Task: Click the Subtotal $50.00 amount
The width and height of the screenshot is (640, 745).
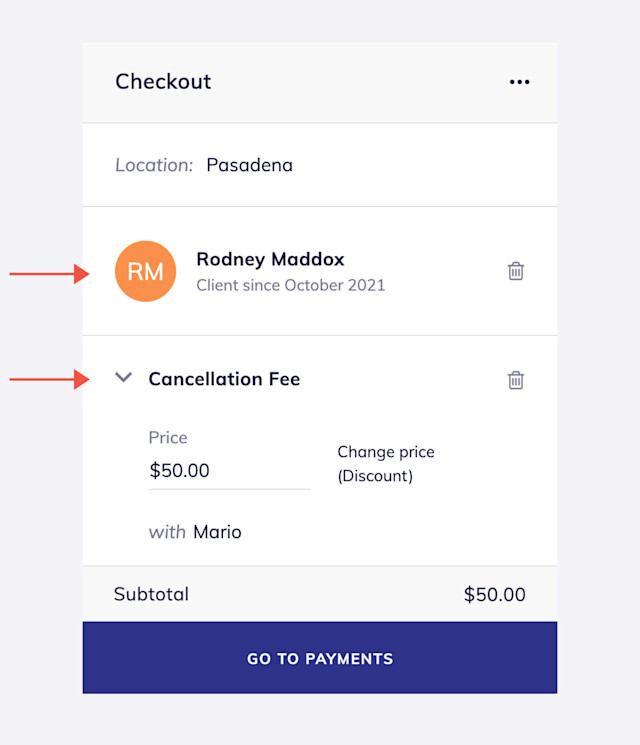Action: 495,595
